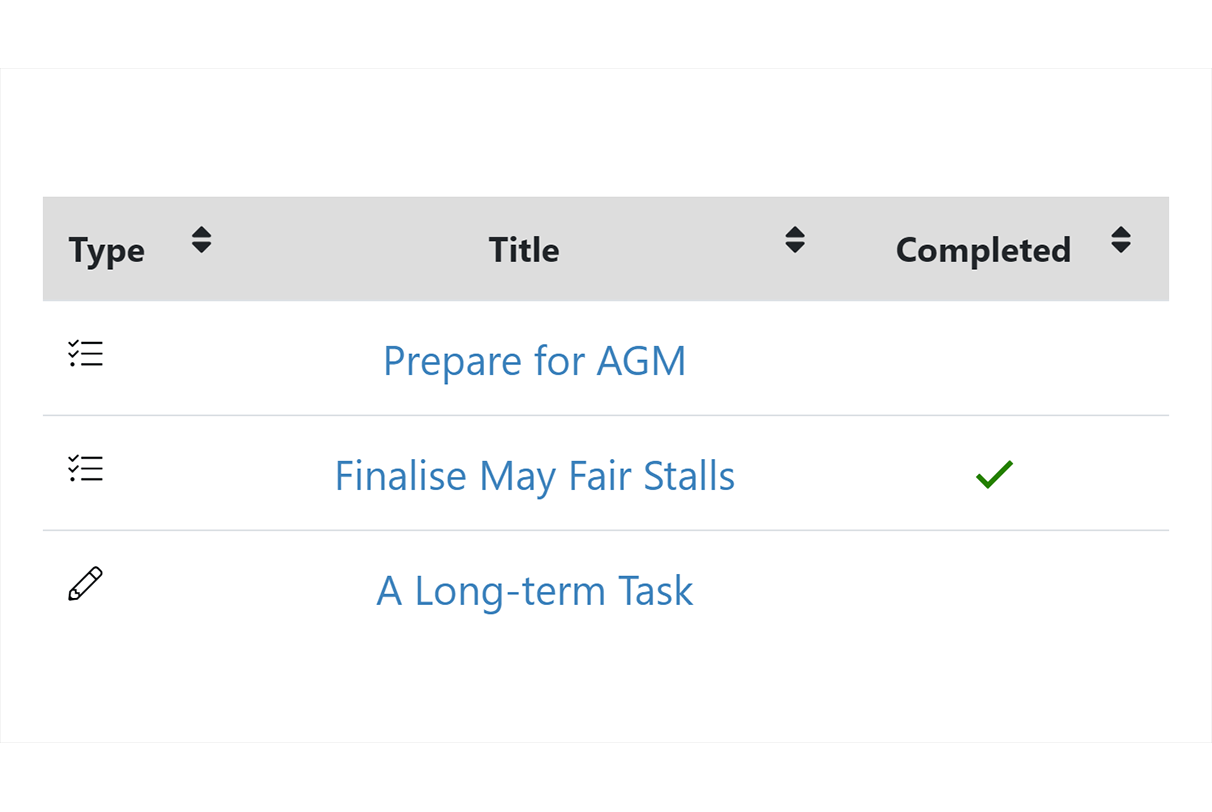Sort Completed column ascending with up arrow
Viewport: 1212px width, 812px height.
[1121, 233]
